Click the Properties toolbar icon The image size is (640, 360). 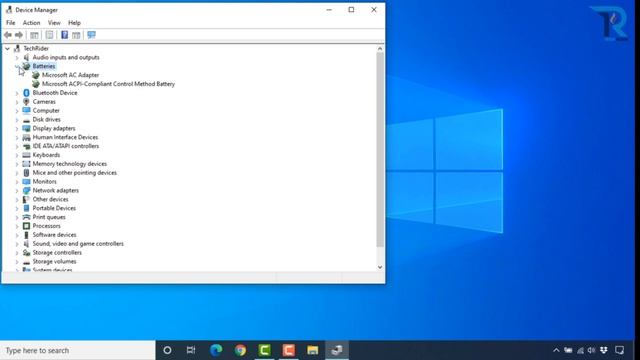click(49, 35)
